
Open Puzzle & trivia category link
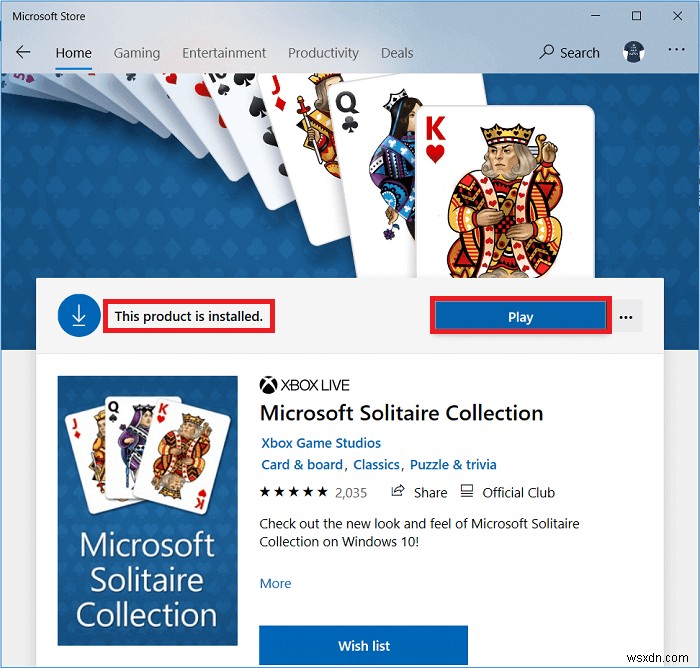(x=453, y=464)
